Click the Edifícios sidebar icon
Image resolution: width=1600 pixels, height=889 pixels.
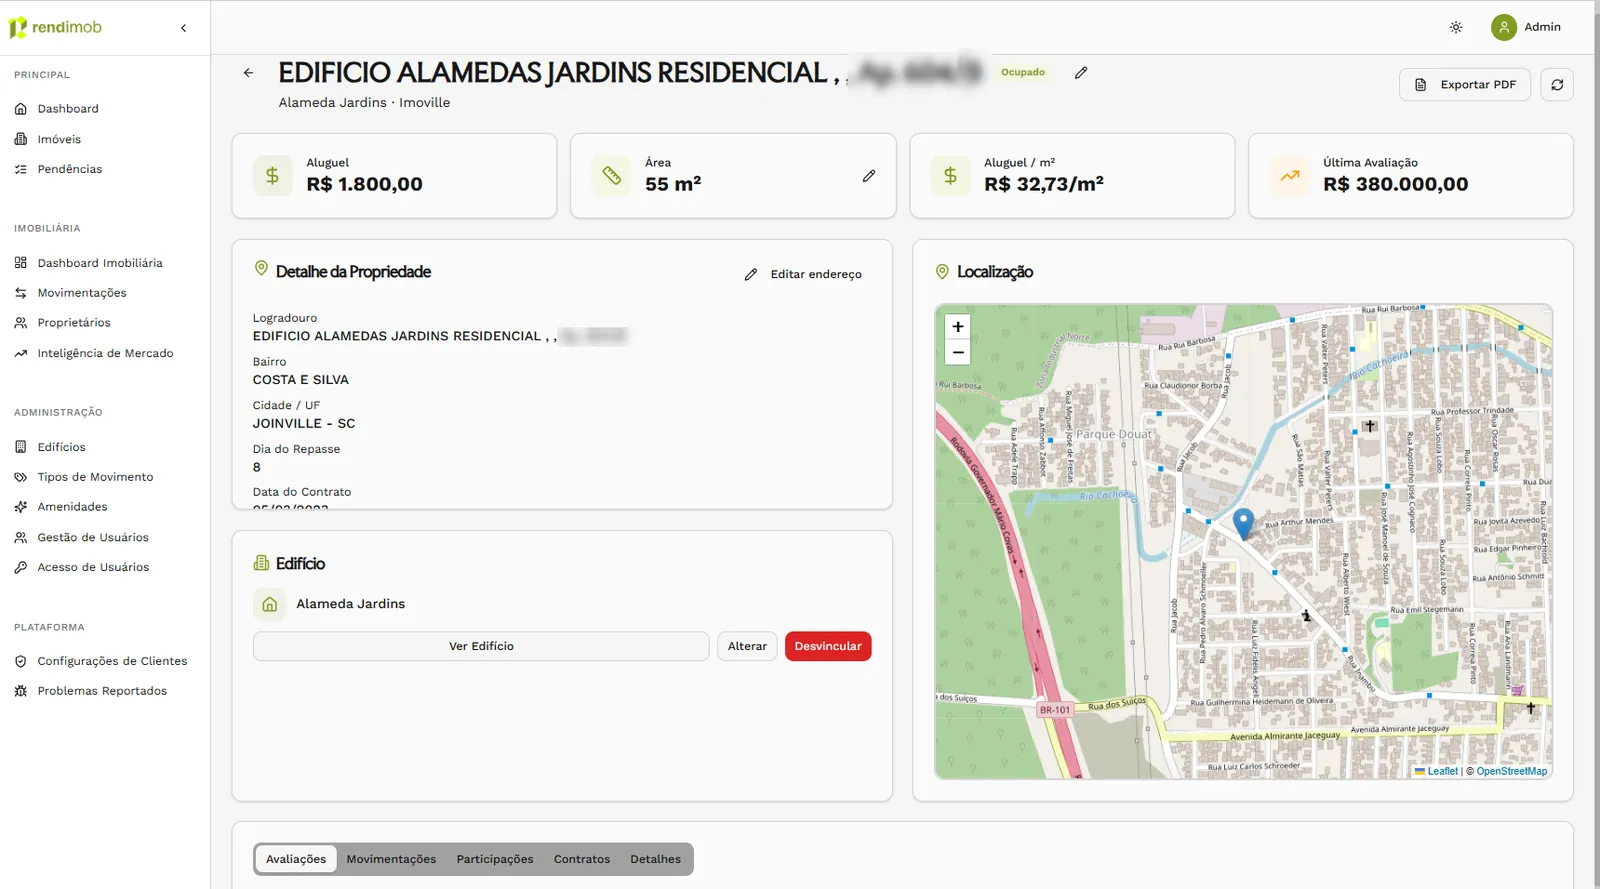(21, 447)
